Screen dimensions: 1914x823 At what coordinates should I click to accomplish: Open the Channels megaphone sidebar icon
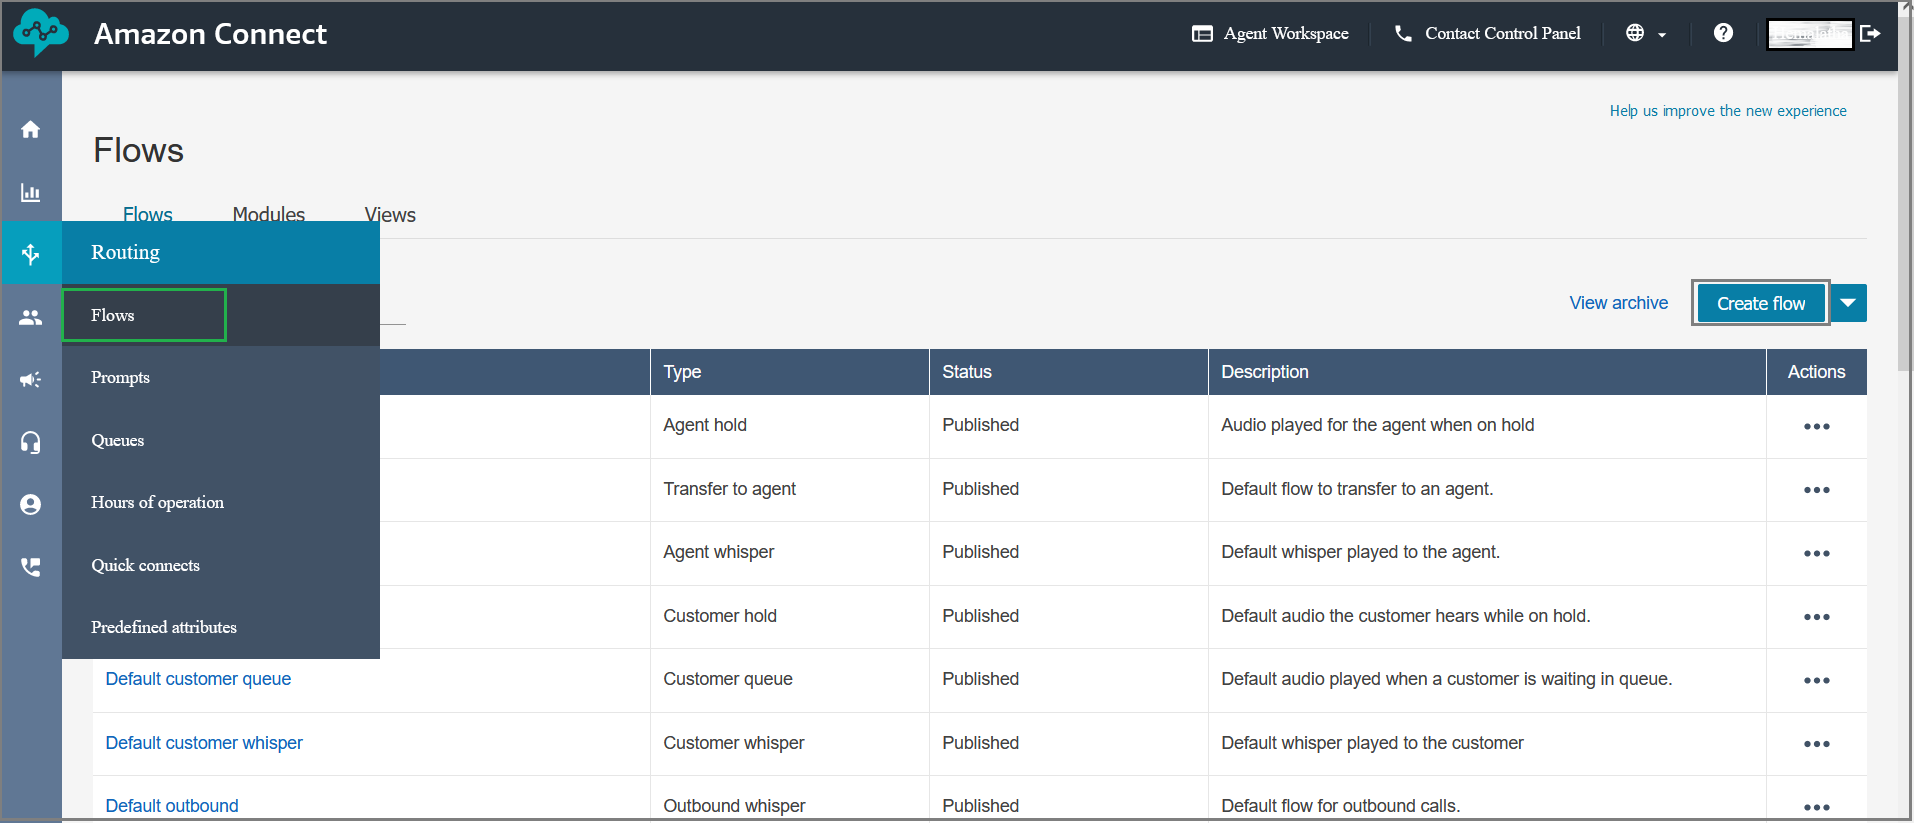[31, 379]
